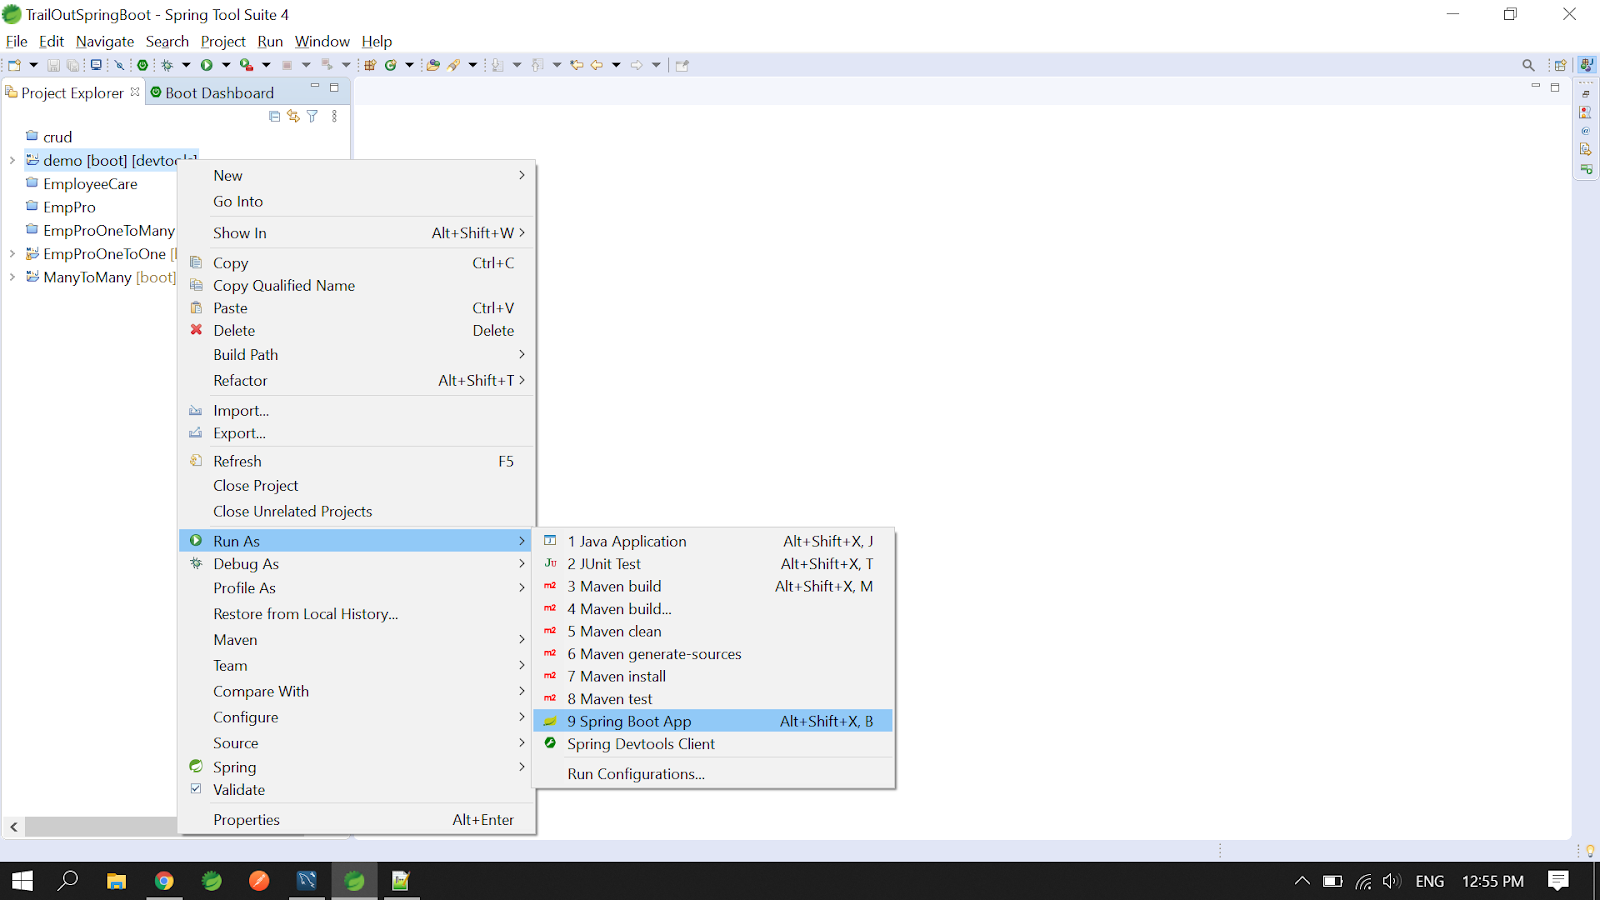Open the dropdown arrow next to Run icon
This screenshot has width=1600, height=900.
point(226,65)
